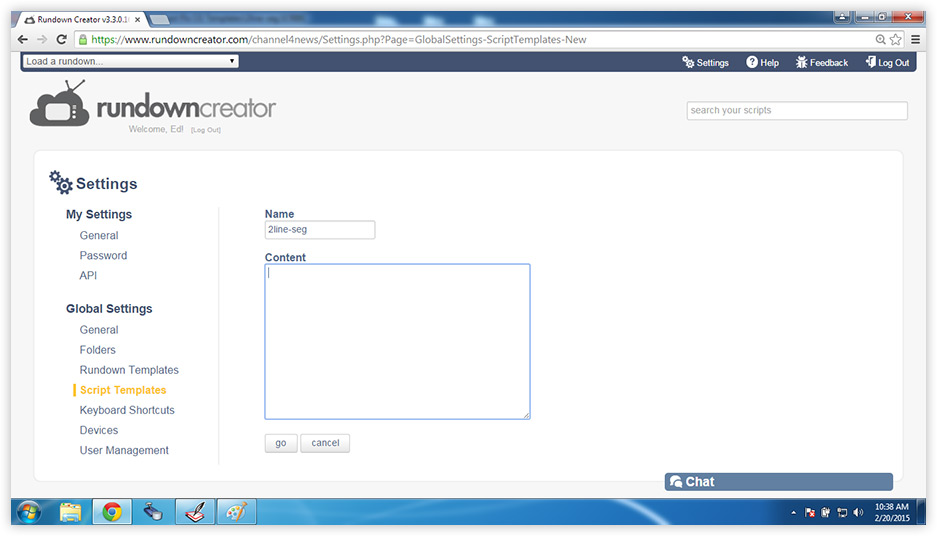
Task: Open General under Global Settings
Action: tap(99, 330)
